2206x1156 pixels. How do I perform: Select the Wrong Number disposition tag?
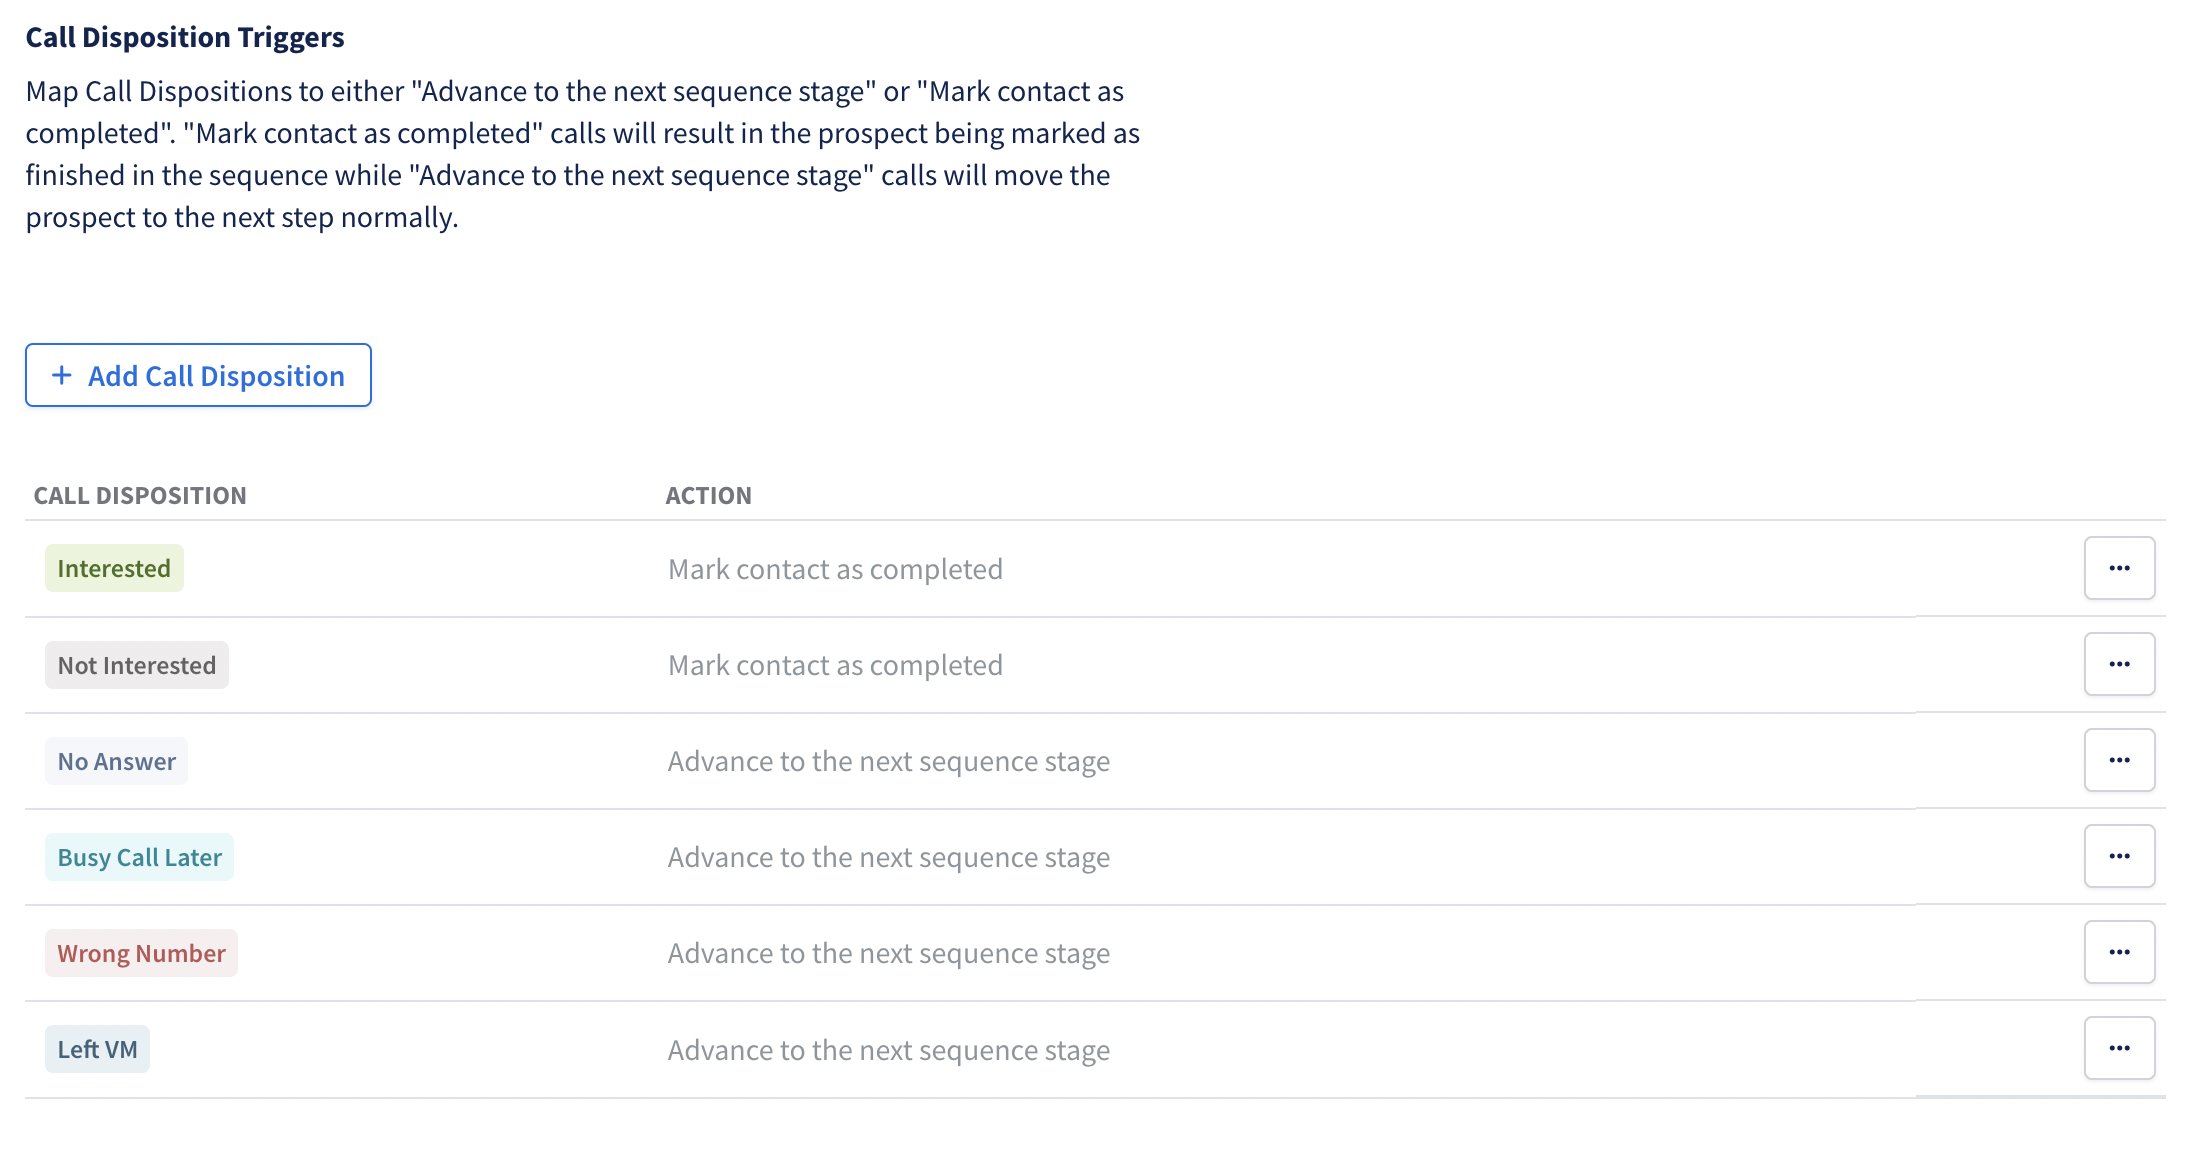(141, 953)
